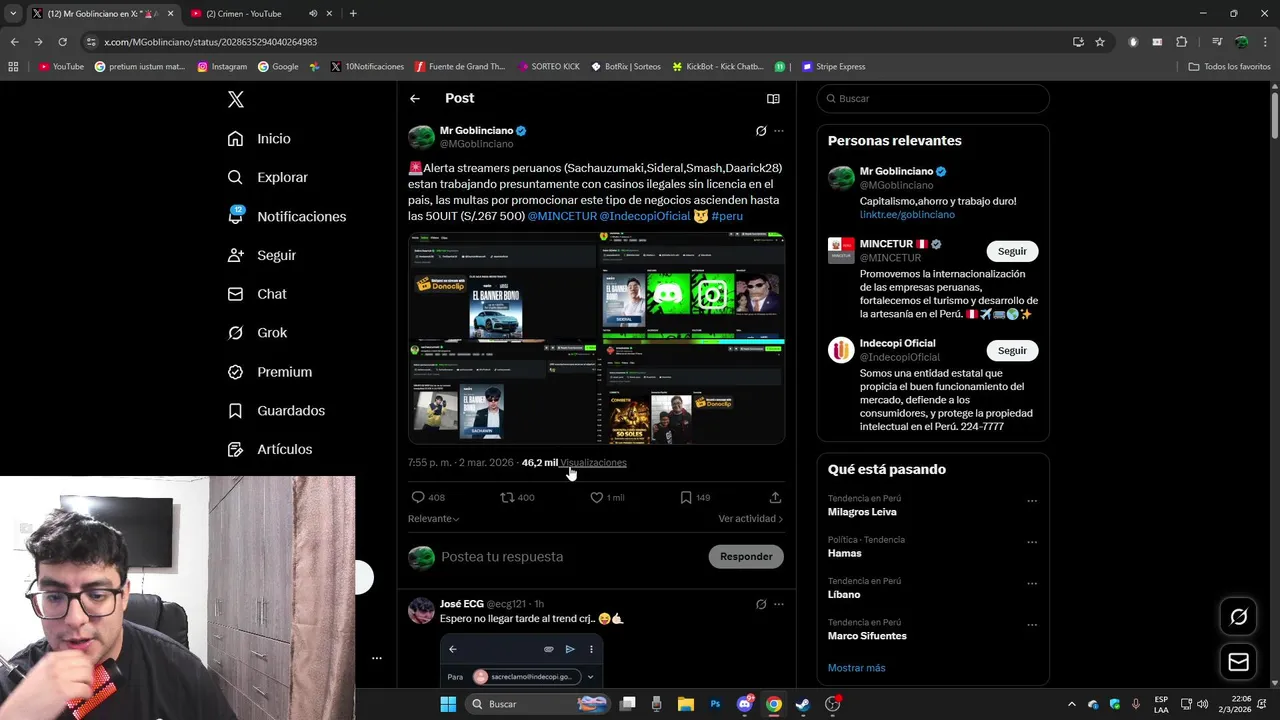Expand the tab search dropdown arrow

tap(13, 14)
